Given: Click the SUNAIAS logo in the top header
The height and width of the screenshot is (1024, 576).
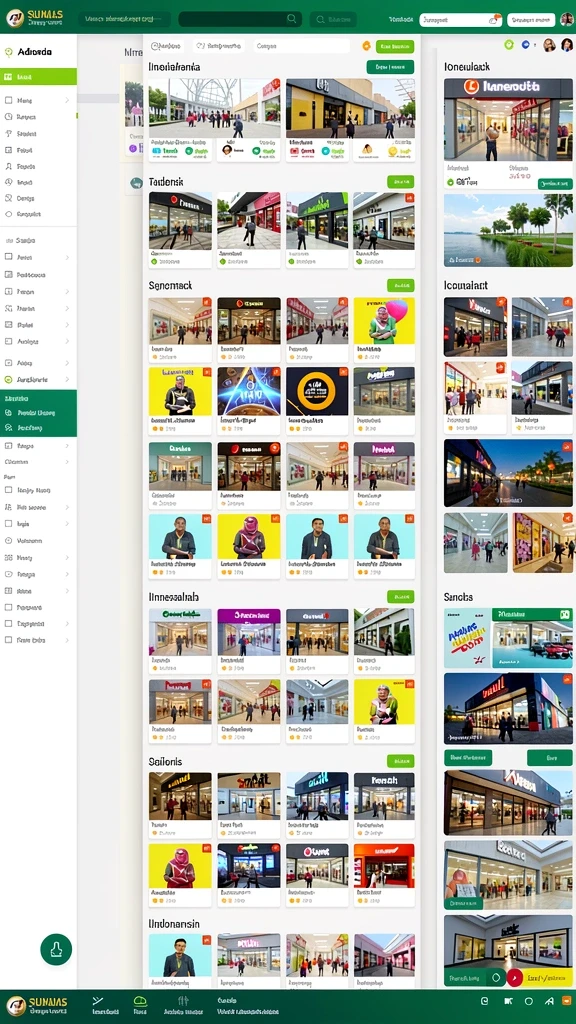Looking at the screenshot, I should (x=36, y=18).
